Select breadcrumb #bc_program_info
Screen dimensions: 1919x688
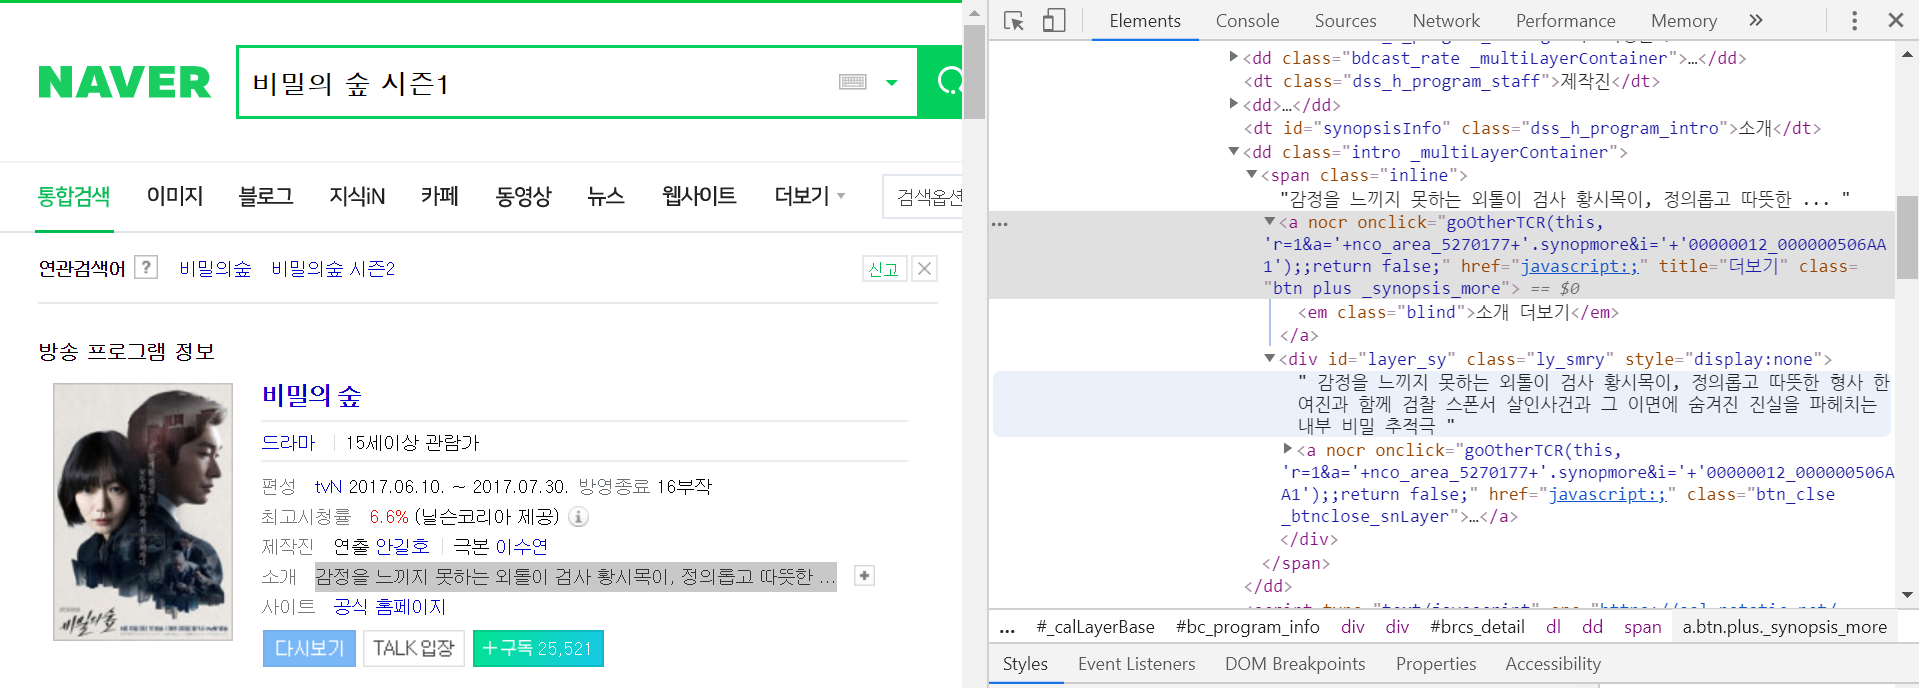1247,627
